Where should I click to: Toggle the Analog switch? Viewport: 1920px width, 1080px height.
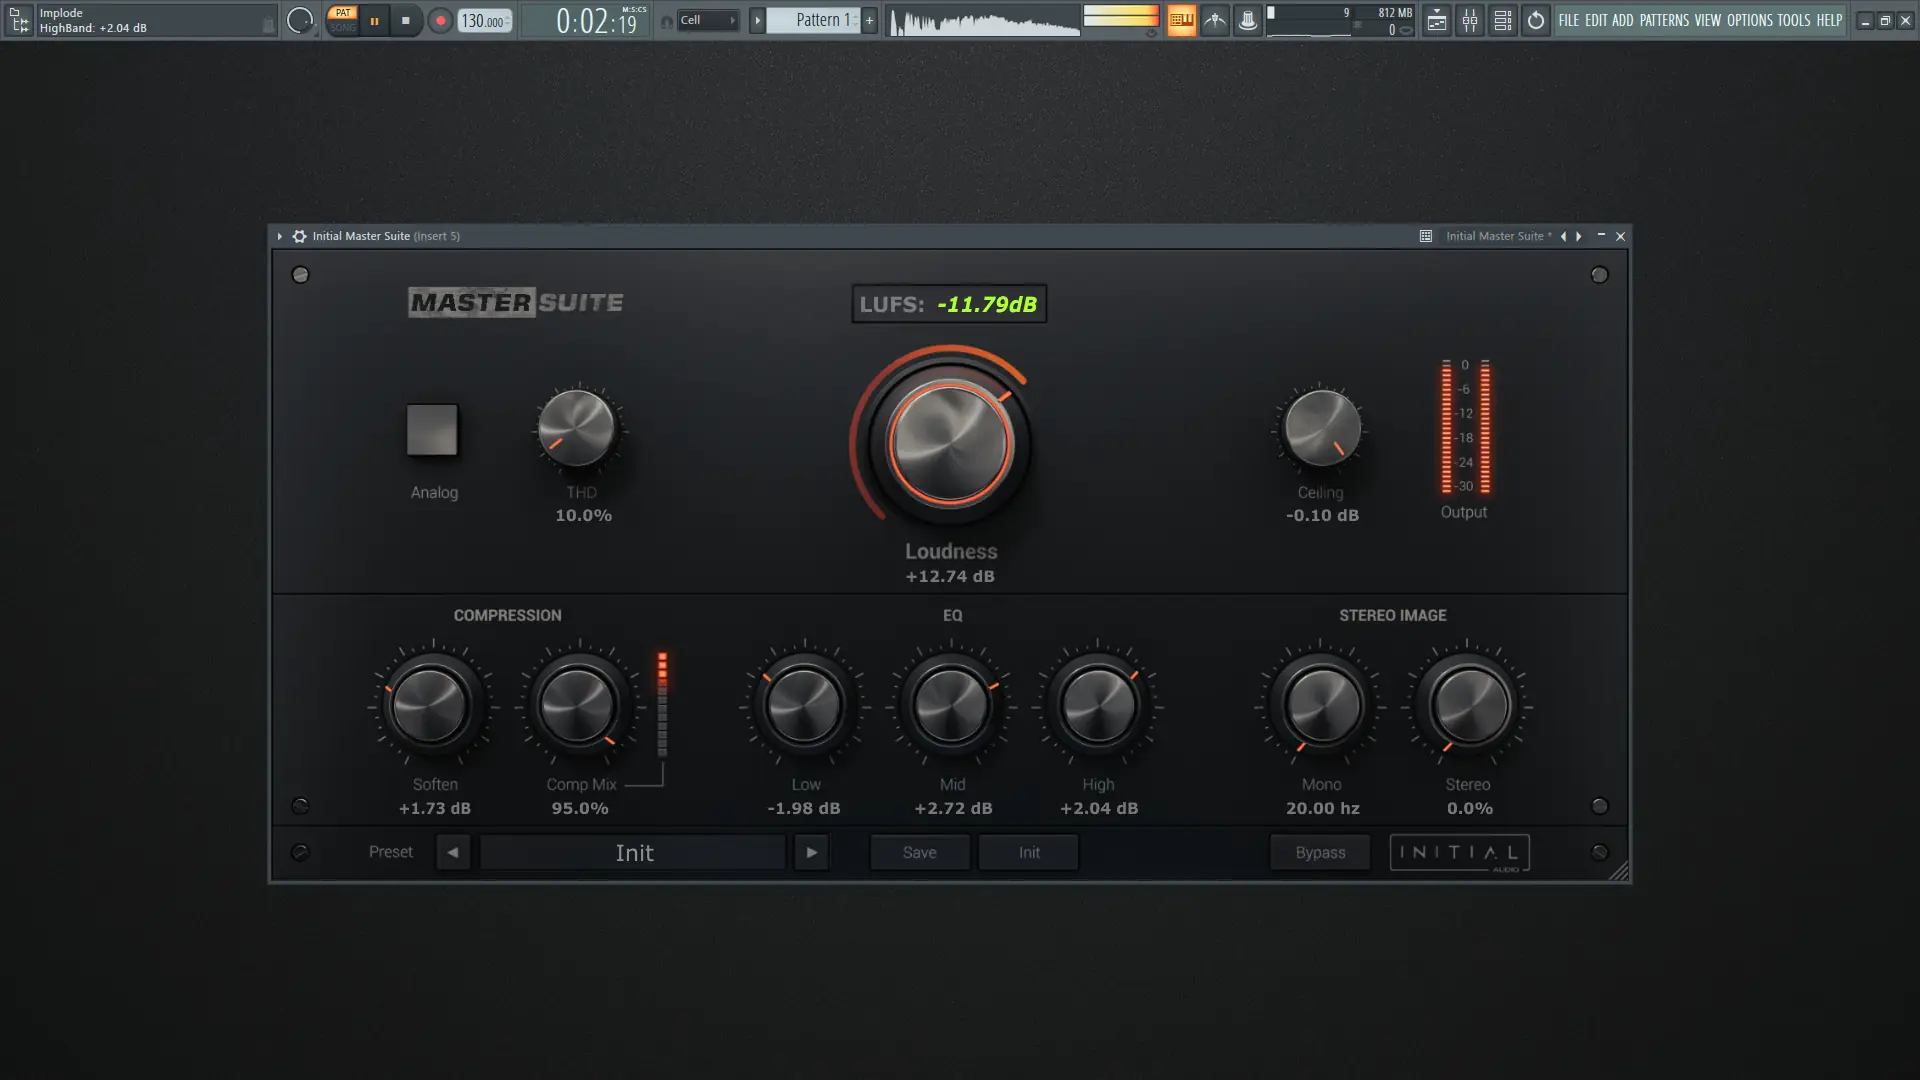pos(432,430)
